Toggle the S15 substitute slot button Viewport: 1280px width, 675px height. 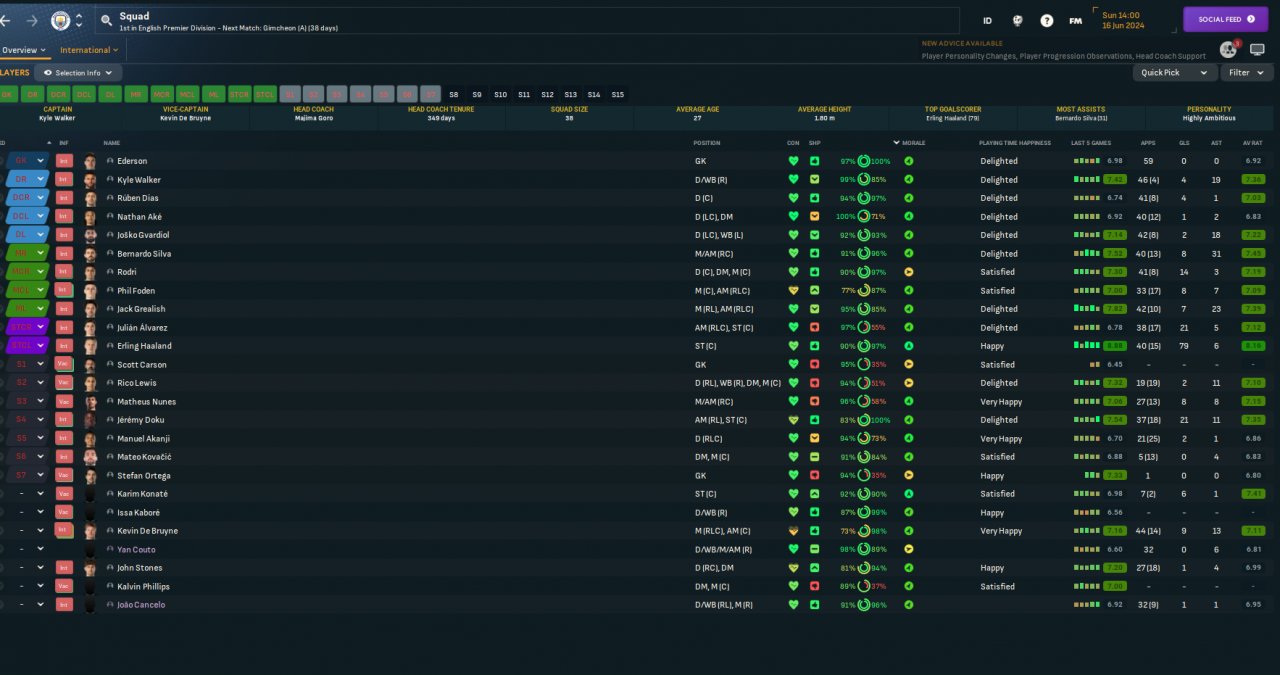(x=617, y=95)
